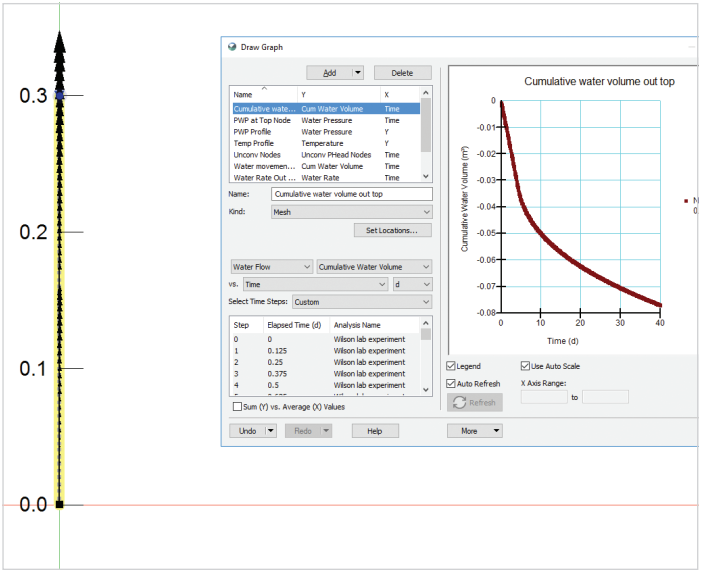The width and height of the screenshot is (701, 573).
Task: Click the Analysis Name column header
Action: (375, 325)
